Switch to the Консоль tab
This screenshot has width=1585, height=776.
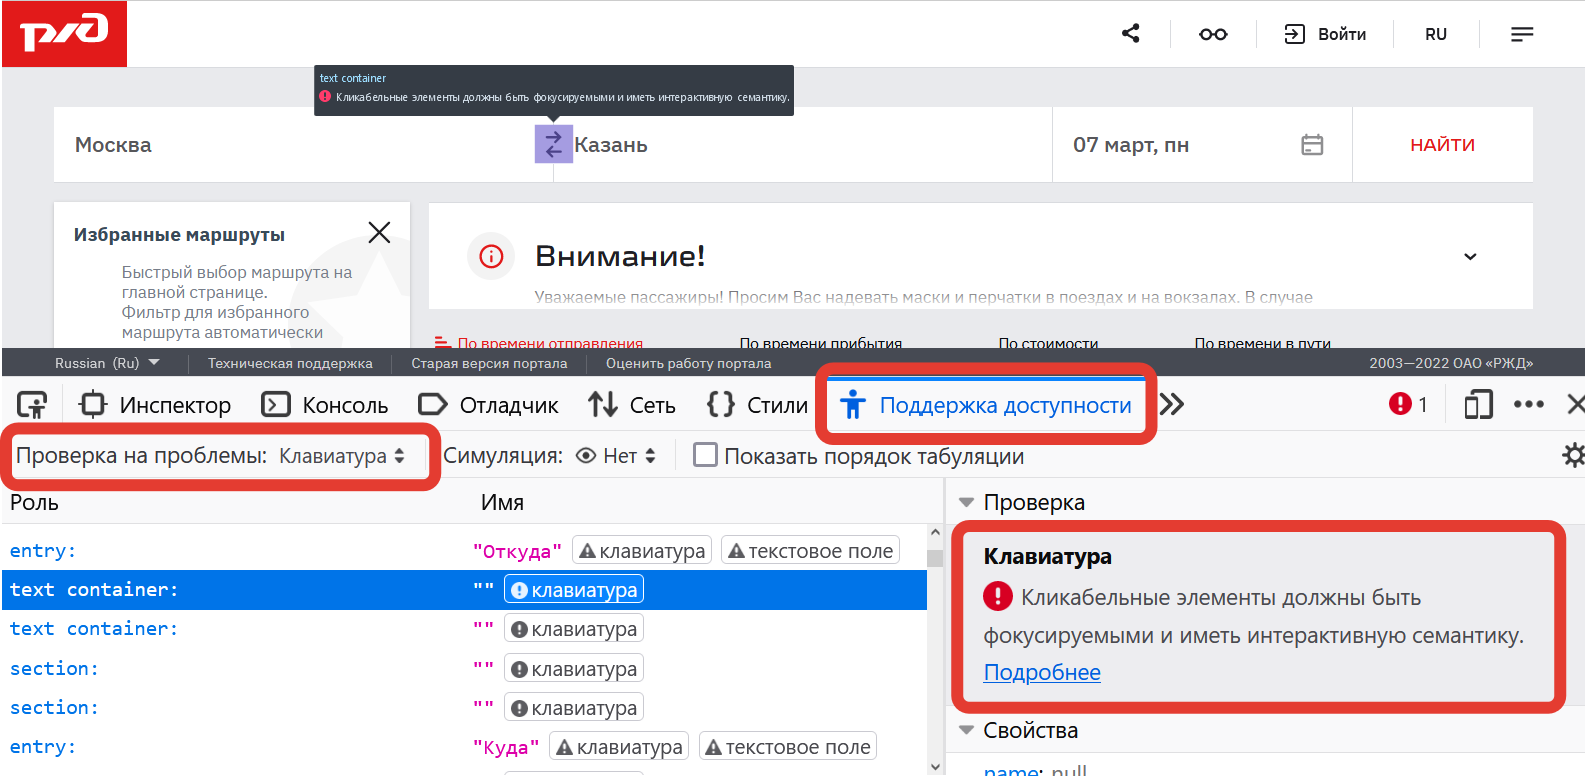325,405
